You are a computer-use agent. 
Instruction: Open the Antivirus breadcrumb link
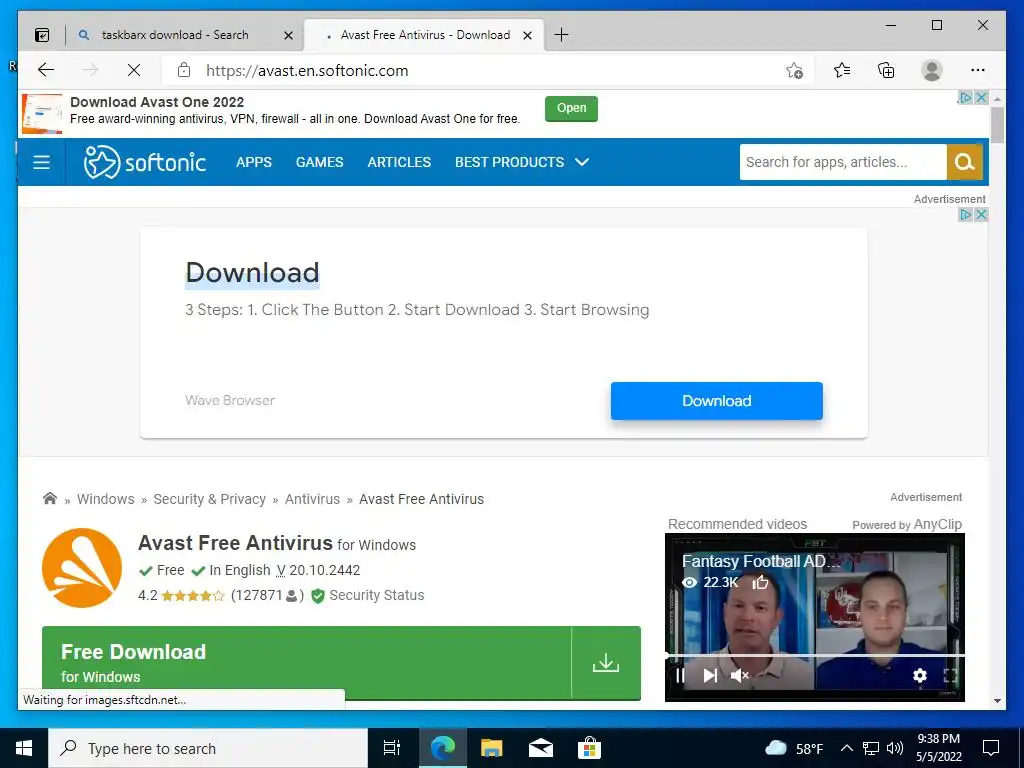pos(312,499)
